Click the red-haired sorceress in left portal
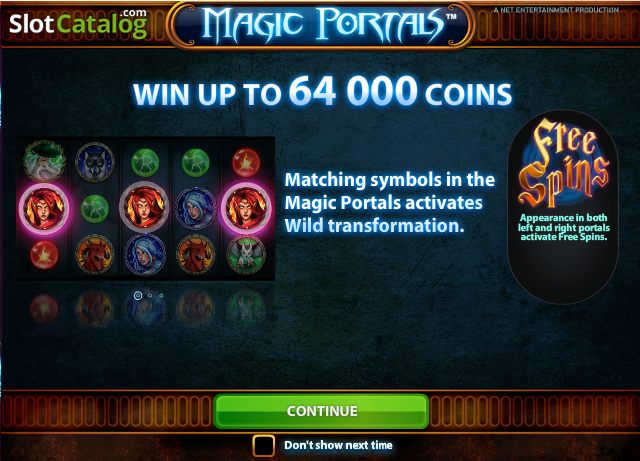Screen dimensions: 640x461 [x=44, y=208]
